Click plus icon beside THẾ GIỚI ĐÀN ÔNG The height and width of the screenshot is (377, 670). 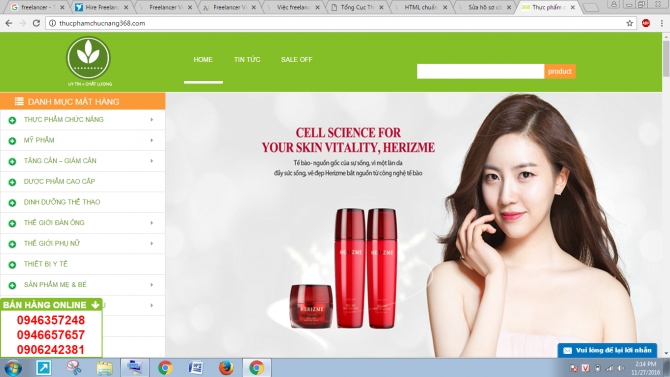click(12, 223)
